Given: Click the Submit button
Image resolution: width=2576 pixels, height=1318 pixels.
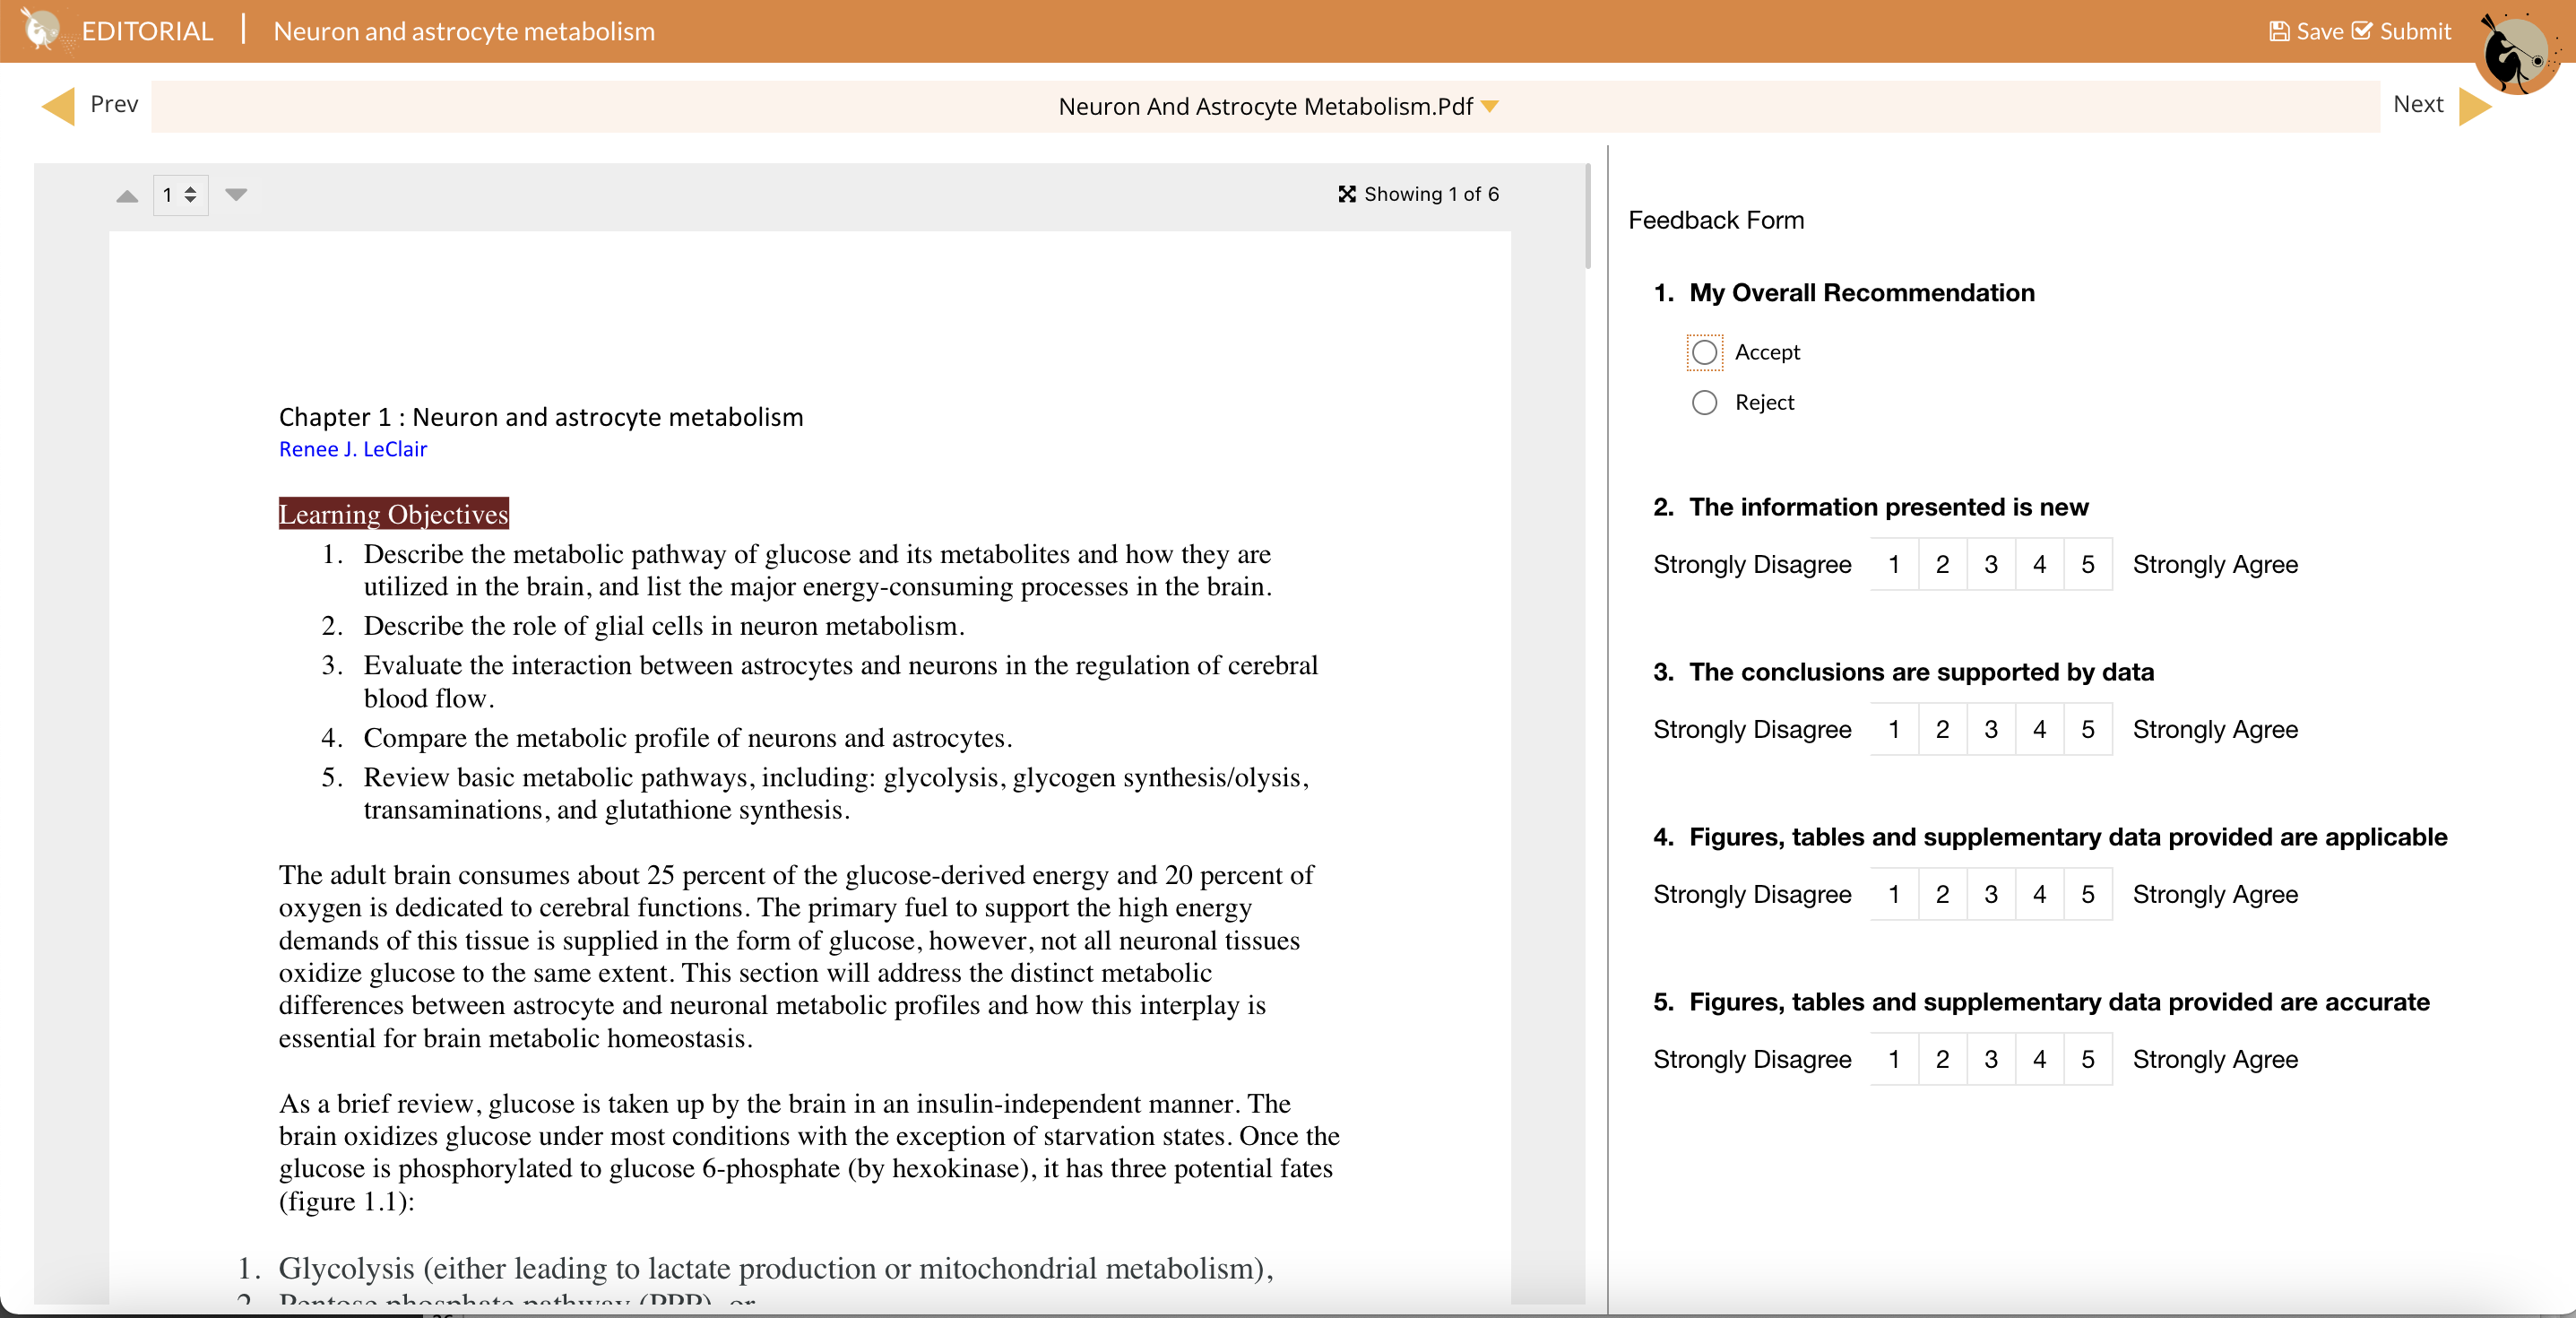Looking at the screenshot, I should (2402, 31).
